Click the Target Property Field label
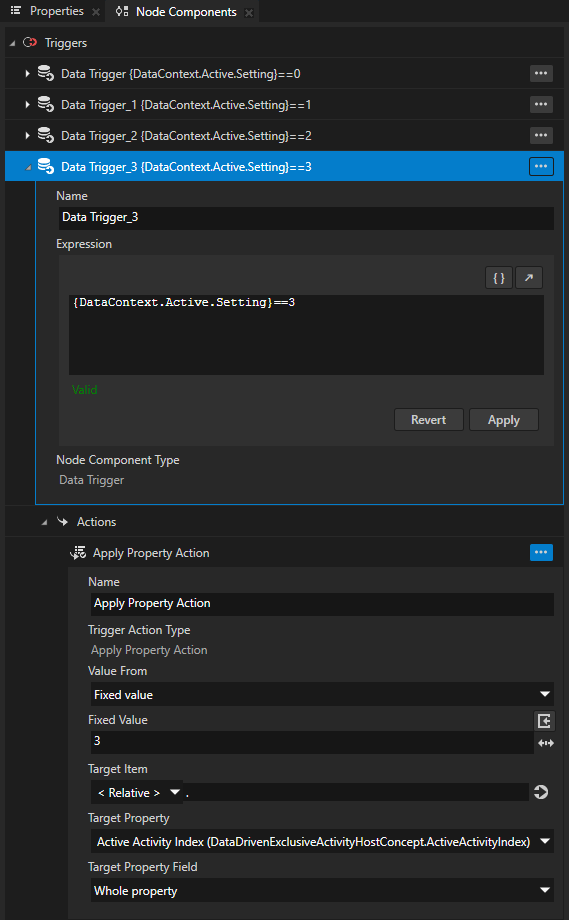This screenshot has height=920, width=569. click(x=143, y=867)
